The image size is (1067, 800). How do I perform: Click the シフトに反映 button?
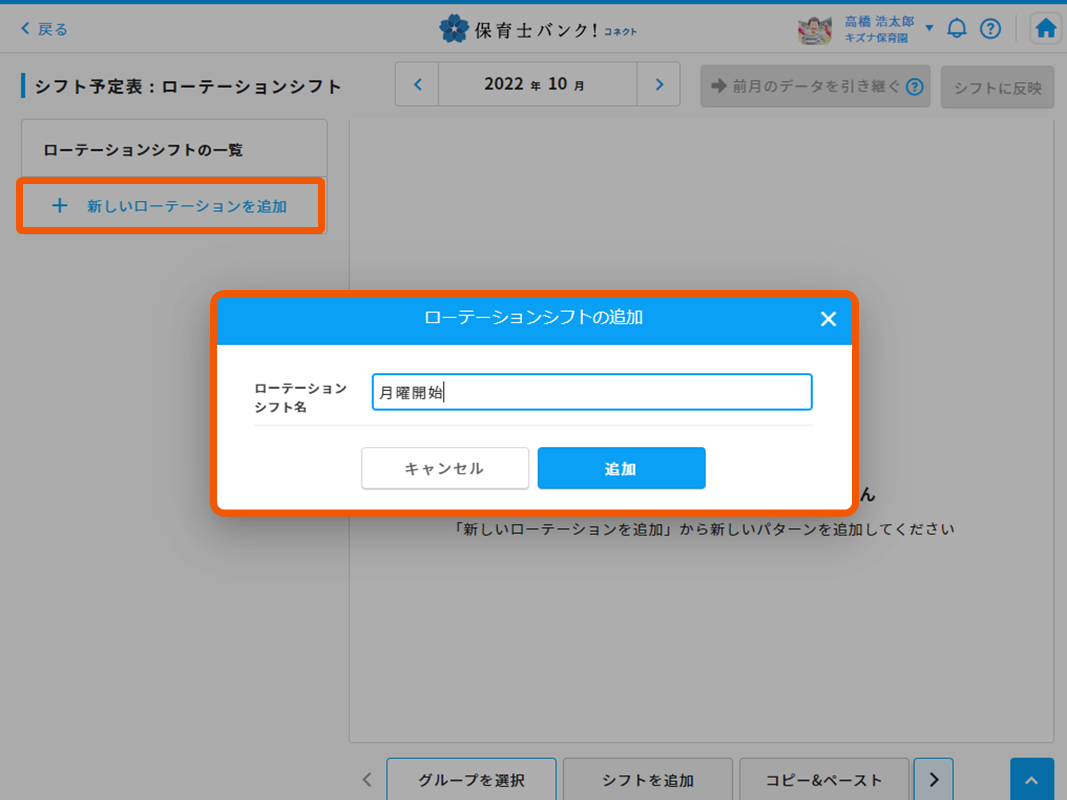[x=997, y=87]
